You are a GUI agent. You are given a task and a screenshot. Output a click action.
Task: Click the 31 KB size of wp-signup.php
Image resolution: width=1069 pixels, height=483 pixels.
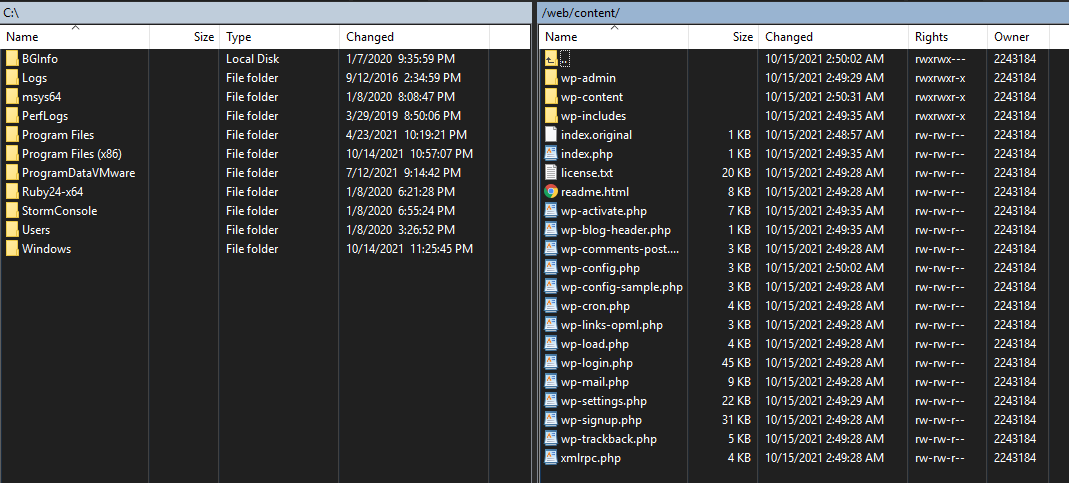tap(736, 420)
